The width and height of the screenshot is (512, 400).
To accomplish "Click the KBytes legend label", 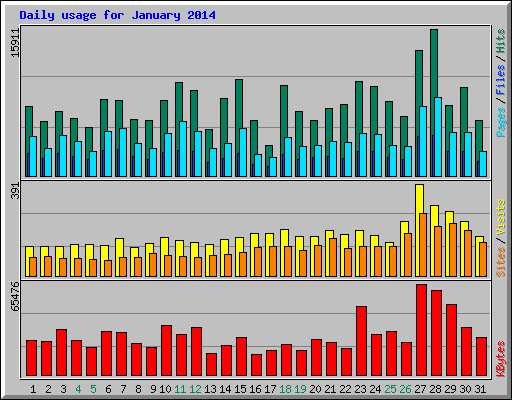I will pyautogui.click(x=501, y=359).
